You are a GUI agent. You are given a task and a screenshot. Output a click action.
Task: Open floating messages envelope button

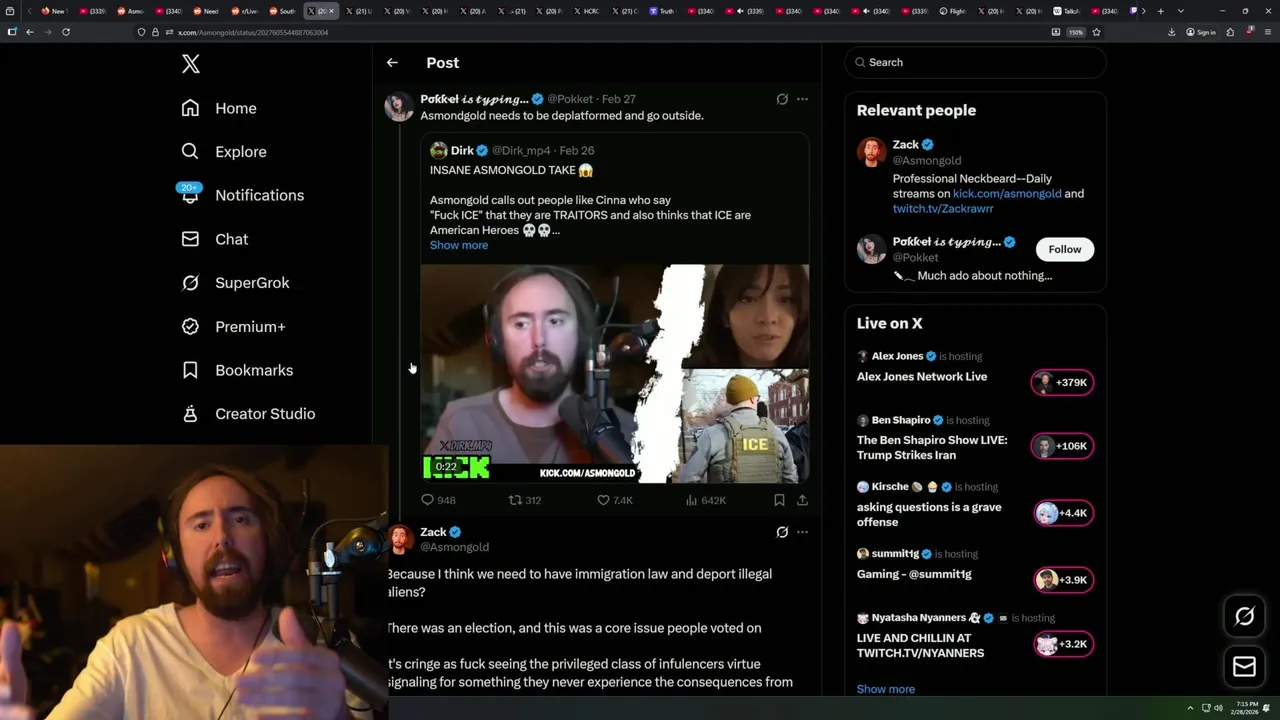(1244, 666)
